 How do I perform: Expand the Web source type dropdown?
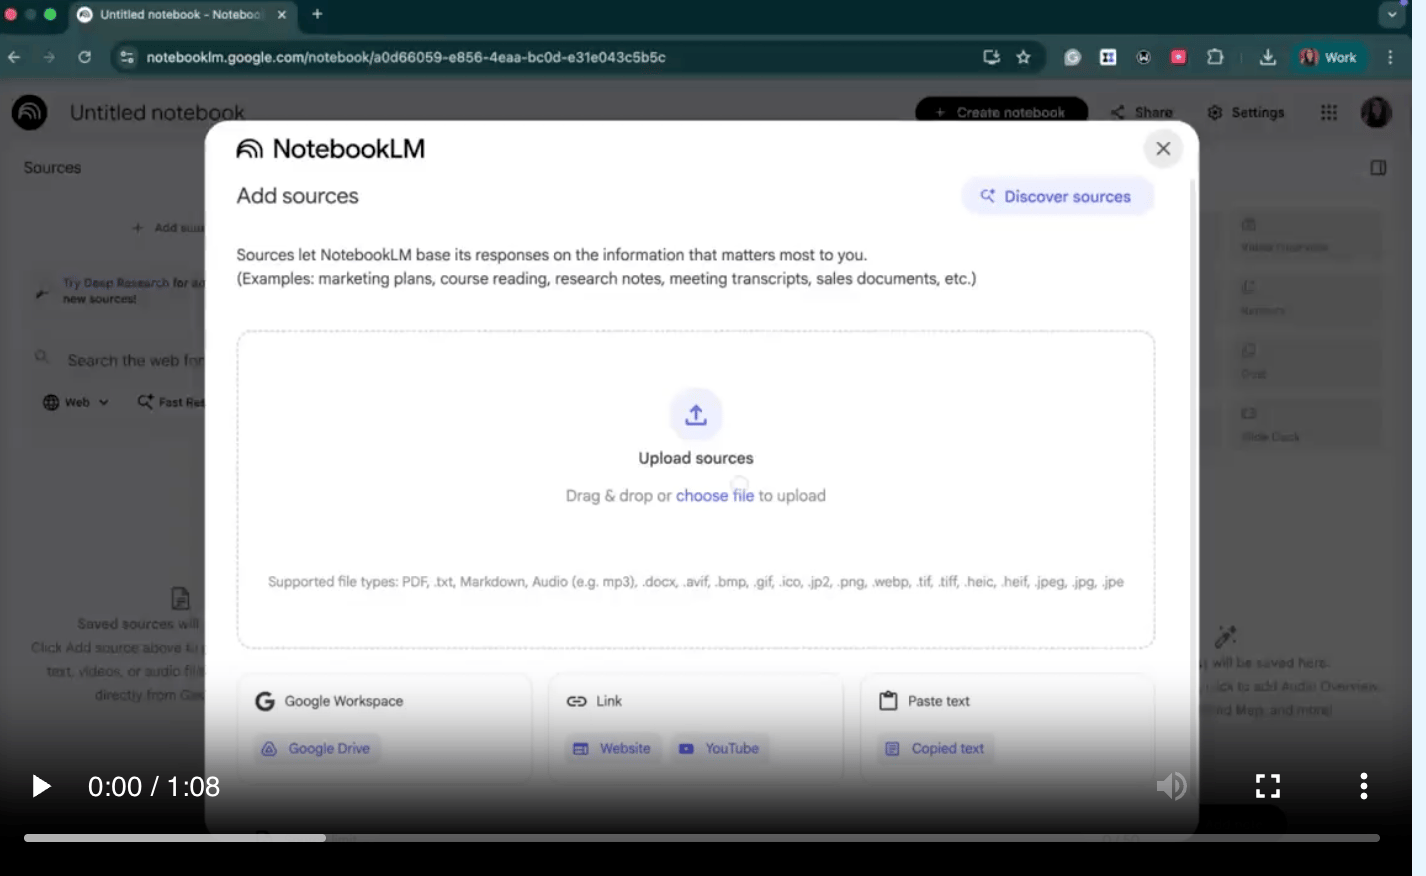[x=76, y=402]
